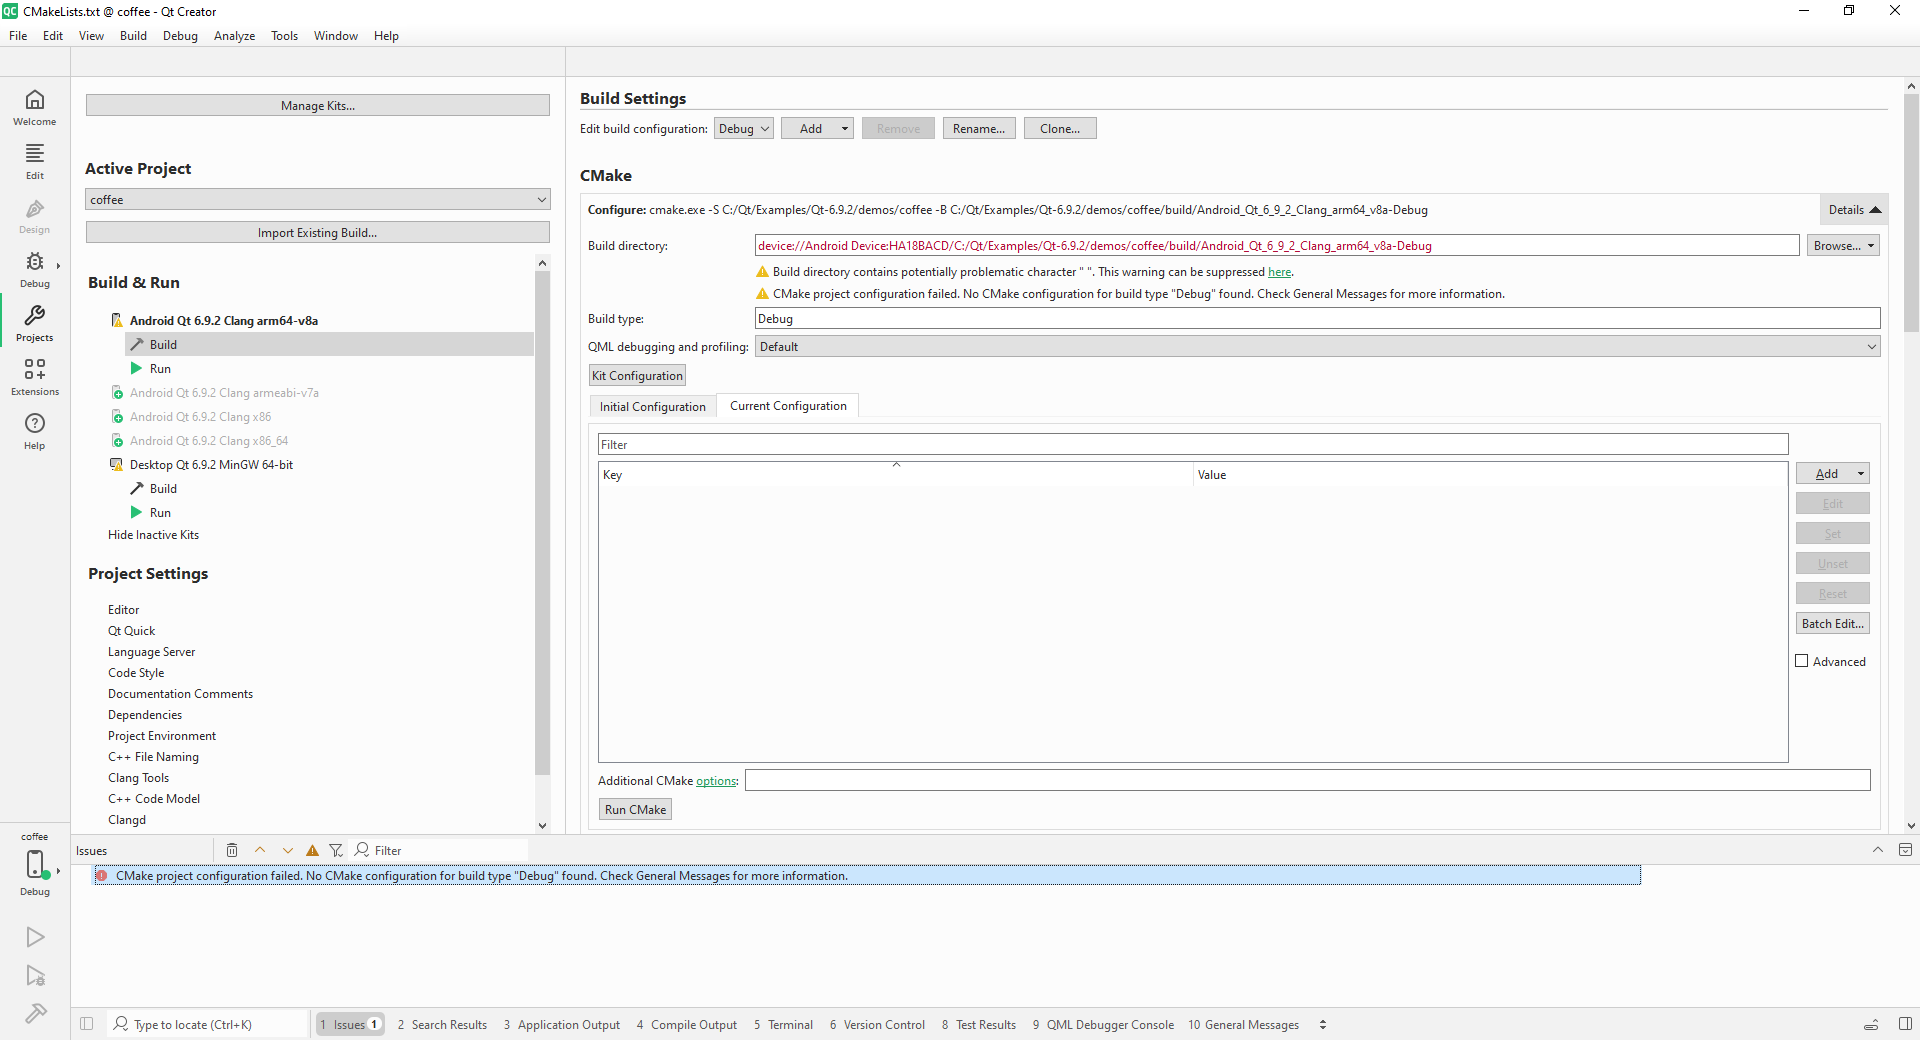Open the output panes chooser arrows
This screenshot has width=1920, height=1040.
(x=1323, y=1025)
